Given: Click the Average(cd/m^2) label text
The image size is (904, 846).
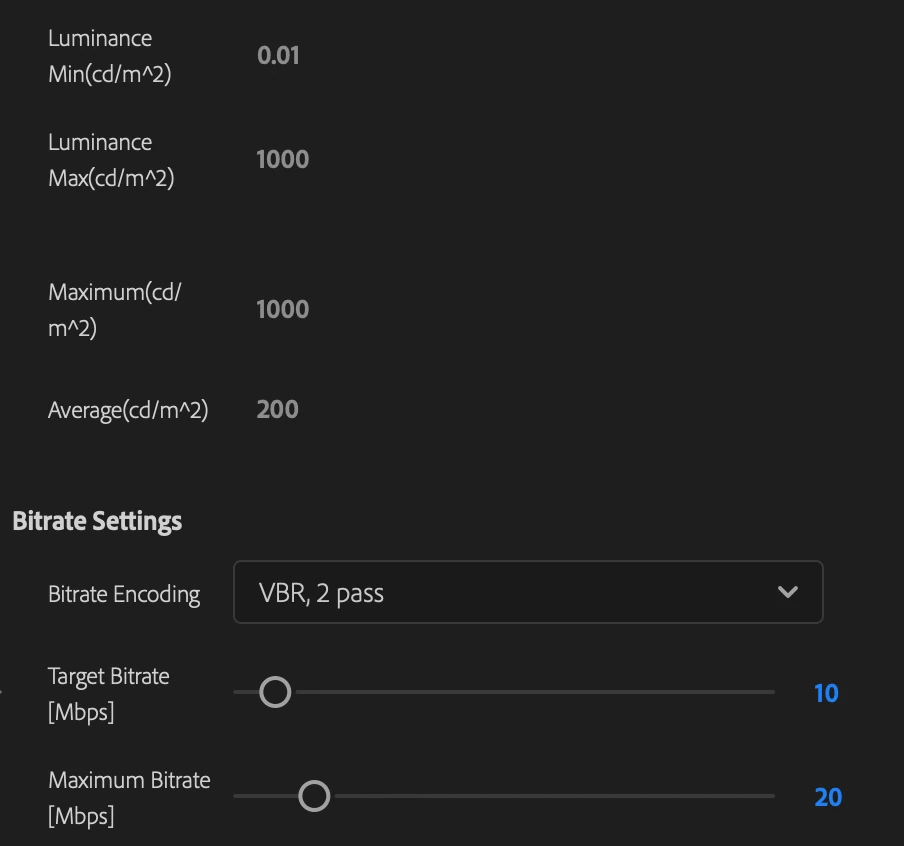Looking at the screenshot, I should [x=128, y=410].
